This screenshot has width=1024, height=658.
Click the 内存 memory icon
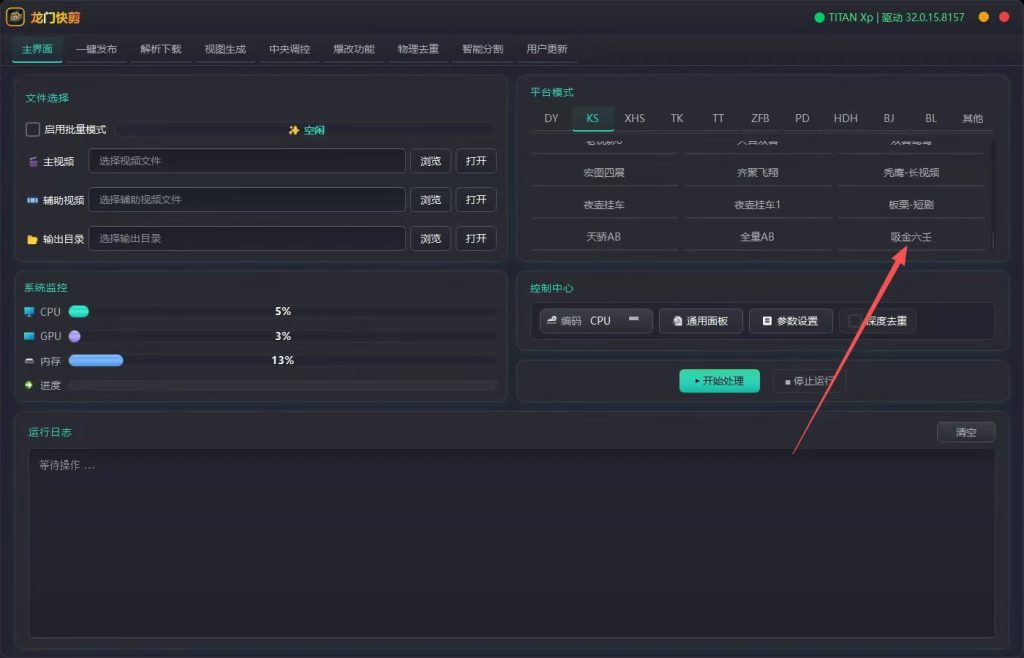(29, 360)
